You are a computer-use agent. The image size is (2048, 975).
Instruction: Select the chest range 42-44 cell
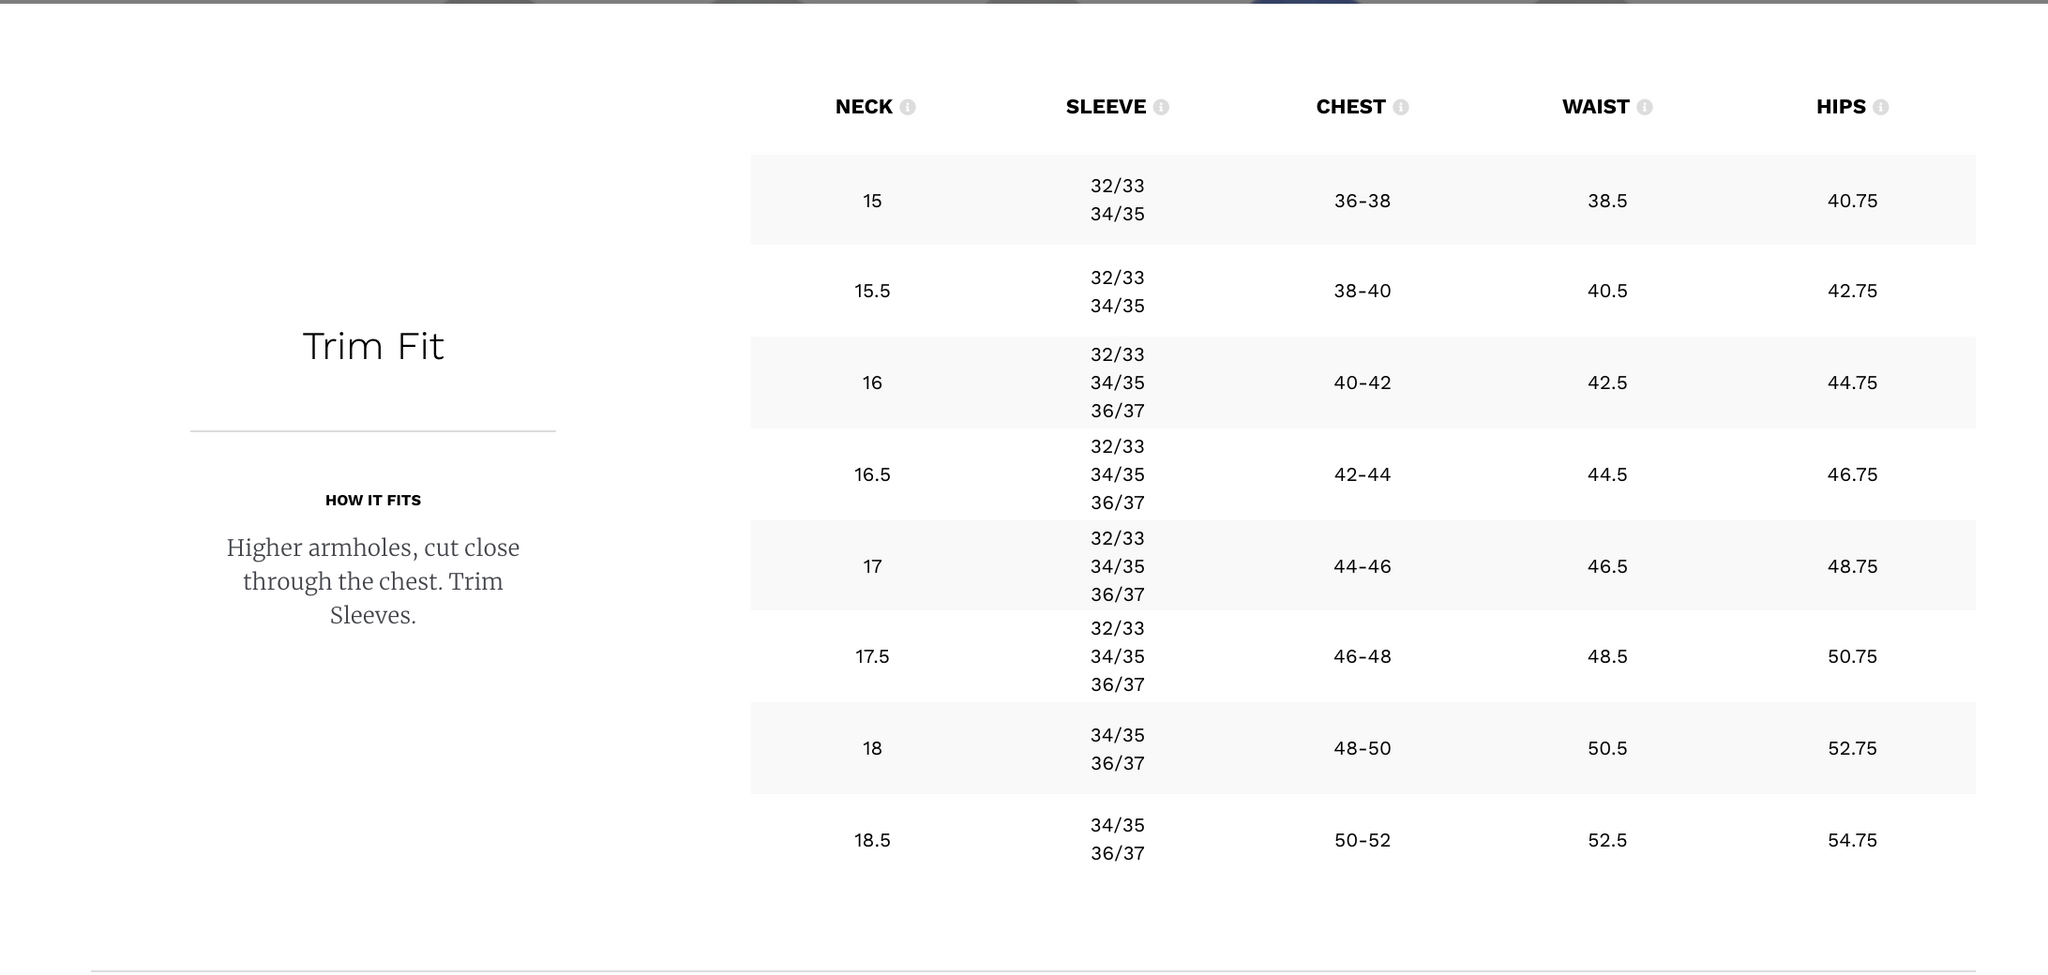(x=1362, y=475)
